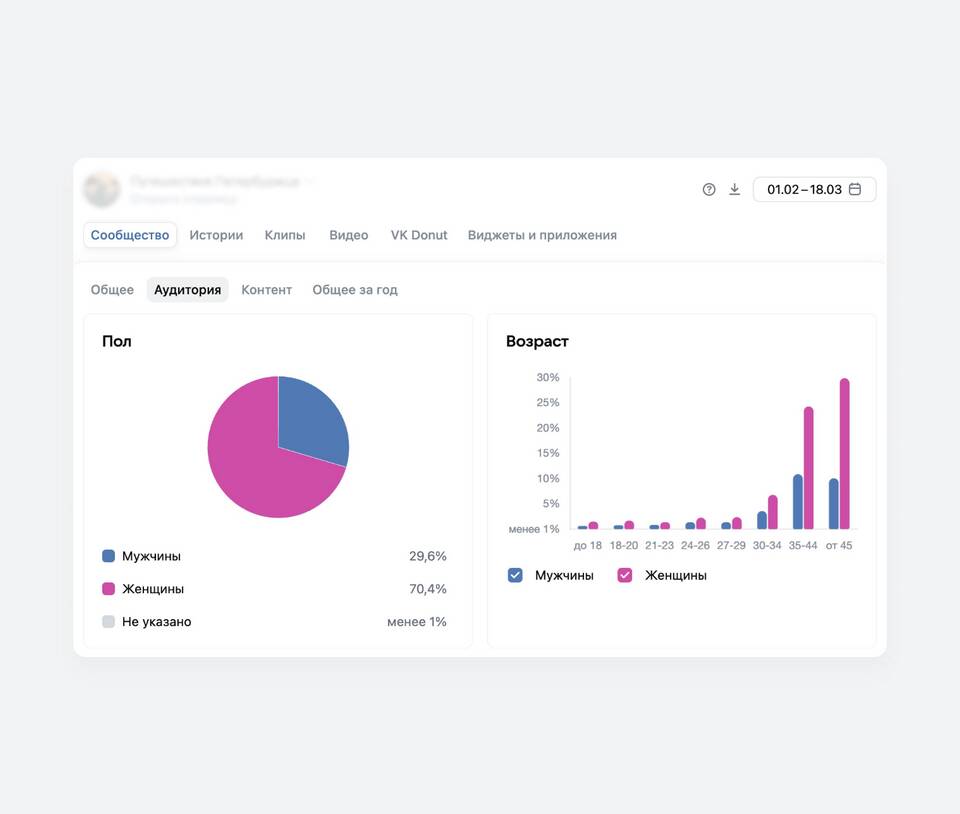Open date range picker 01.02–18.03
The height and width of the screenshot is (814, 960).
(x=814, y=189)
